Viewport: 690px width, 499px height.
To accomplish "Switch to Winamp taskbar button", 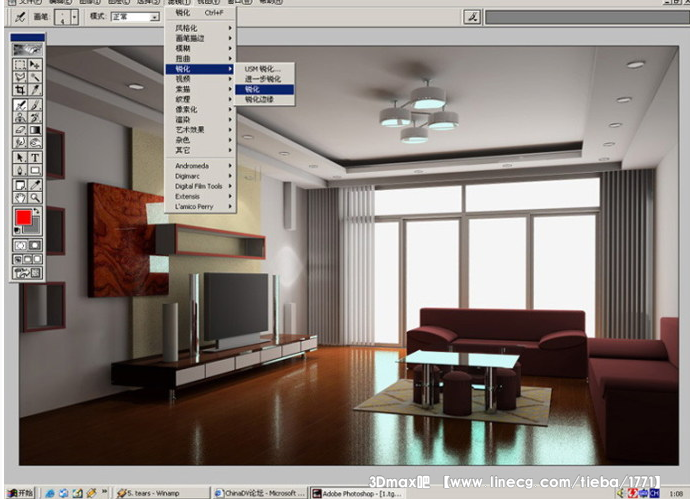I will 161,493.
